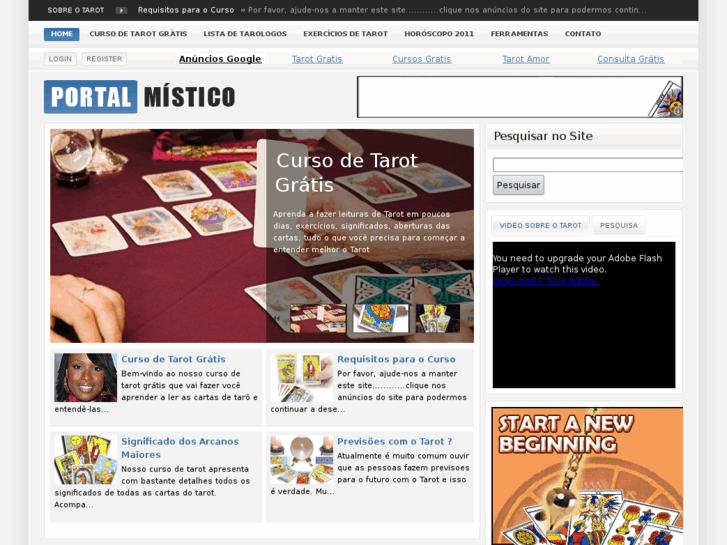Screen dimensions: 727x545
Task: Click crystal ball Previsões thumbnail
Action: (302, 460)
